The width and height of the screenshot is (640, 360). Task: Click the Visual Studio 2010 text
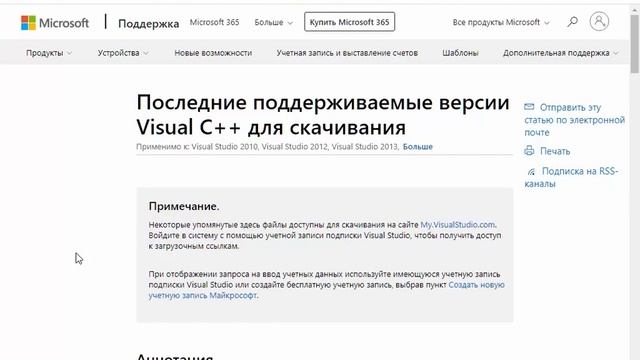[x=224, y=147]
